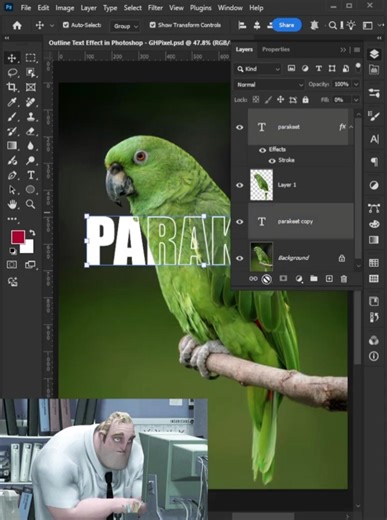Select the Blur tool
Screen dimensions: 387x520
tap(31, 146)
